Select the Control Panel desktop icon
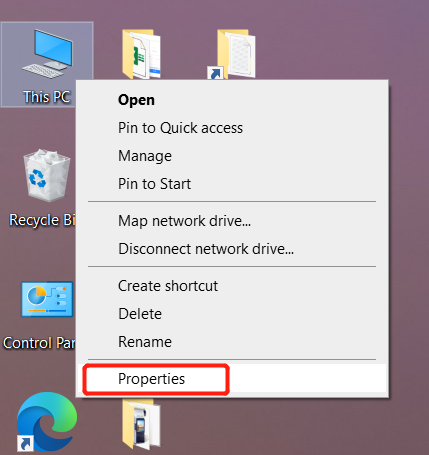This screenshot has height=455, width=429. click(x=47, y=299)
